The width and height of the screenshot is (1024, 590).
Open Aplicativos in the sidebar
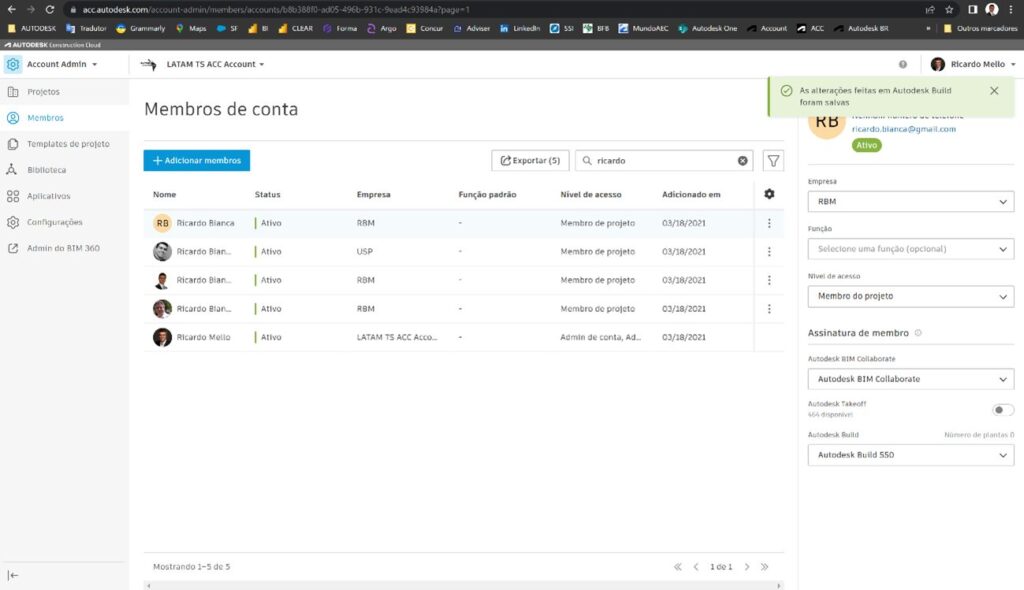[x=48, y=196]
